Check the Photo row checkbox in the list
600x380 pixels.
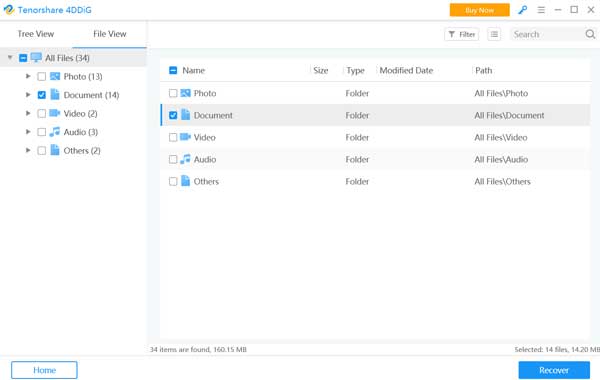coord(173,93)
